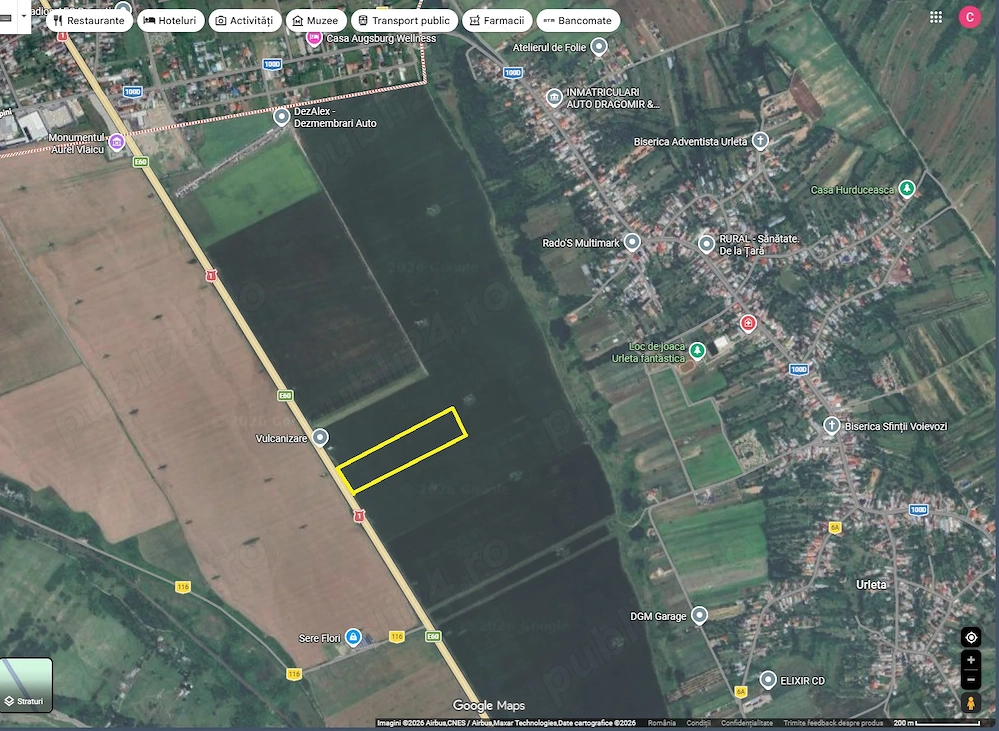Open the Straturi layers thumbnail
999x731 pixels.
click(x=25, y=685)
